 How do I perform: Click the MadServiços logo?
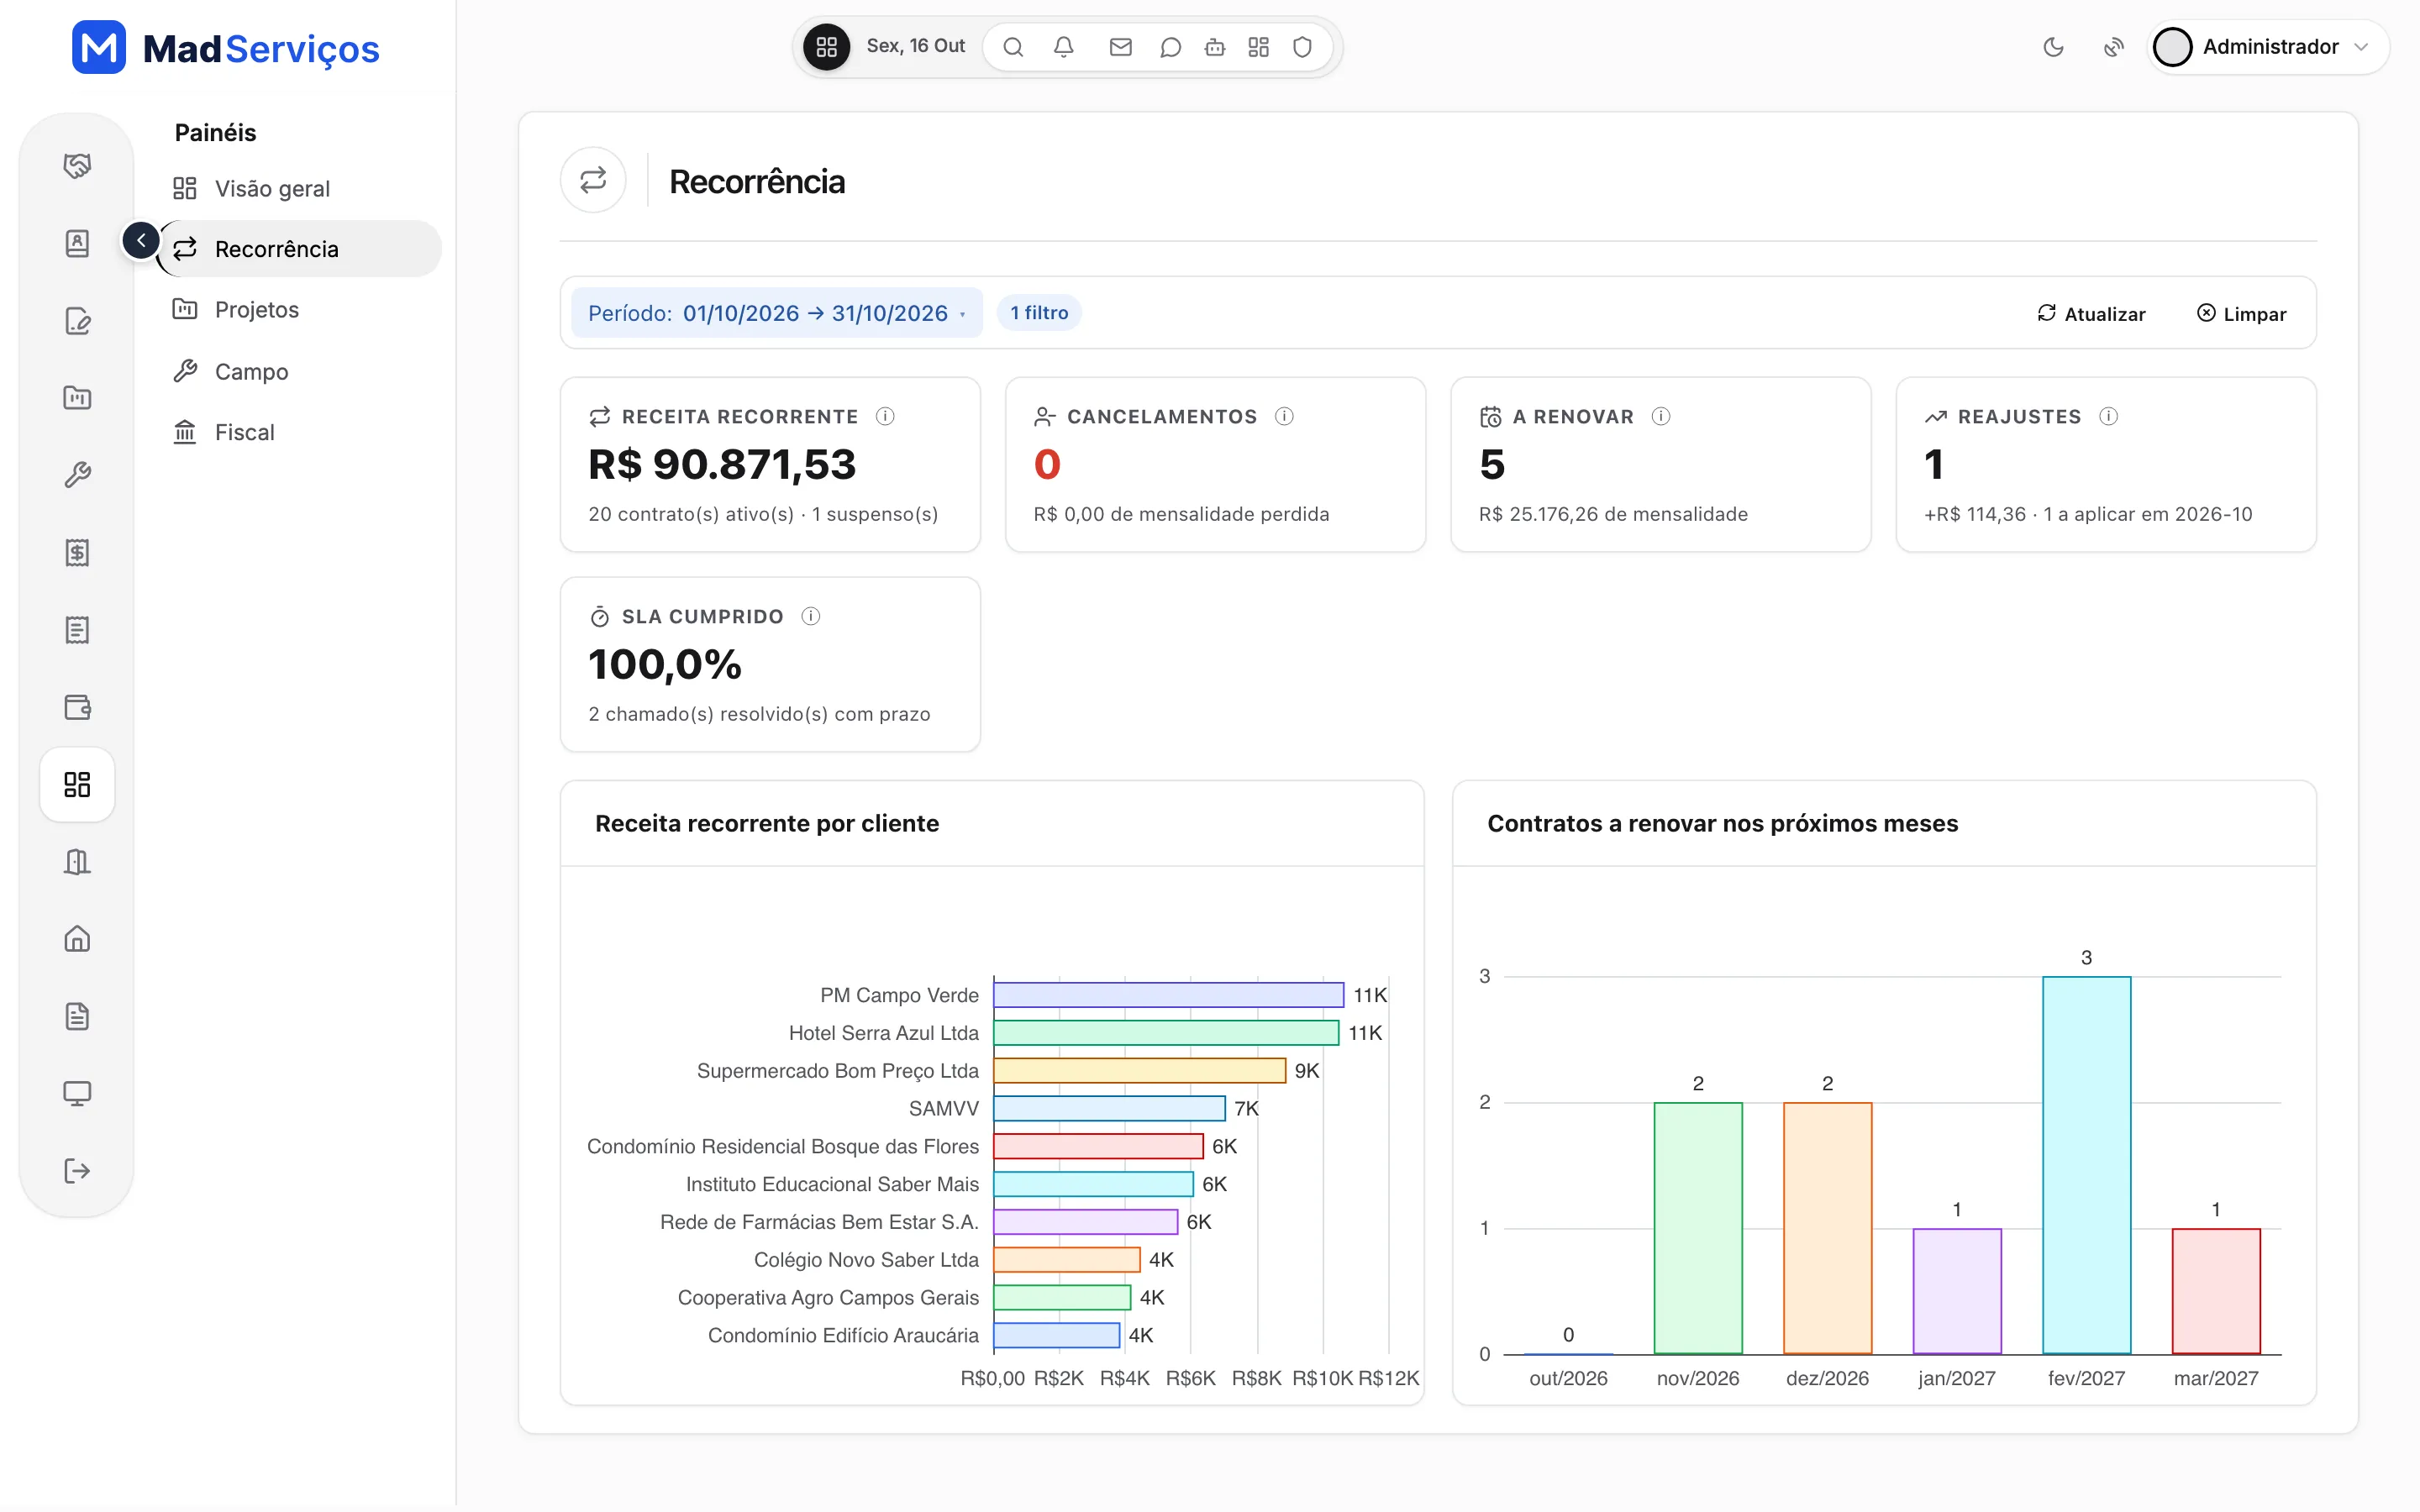[x=226, y=48]
